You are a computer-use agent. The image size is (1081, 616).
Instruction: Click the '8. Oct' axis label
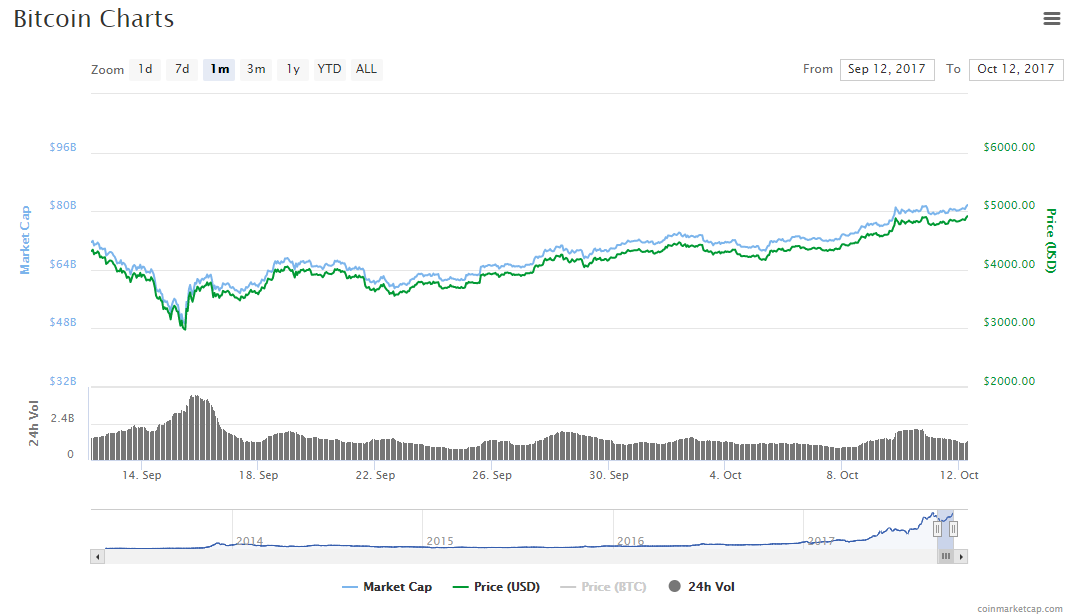coord(842,475)
